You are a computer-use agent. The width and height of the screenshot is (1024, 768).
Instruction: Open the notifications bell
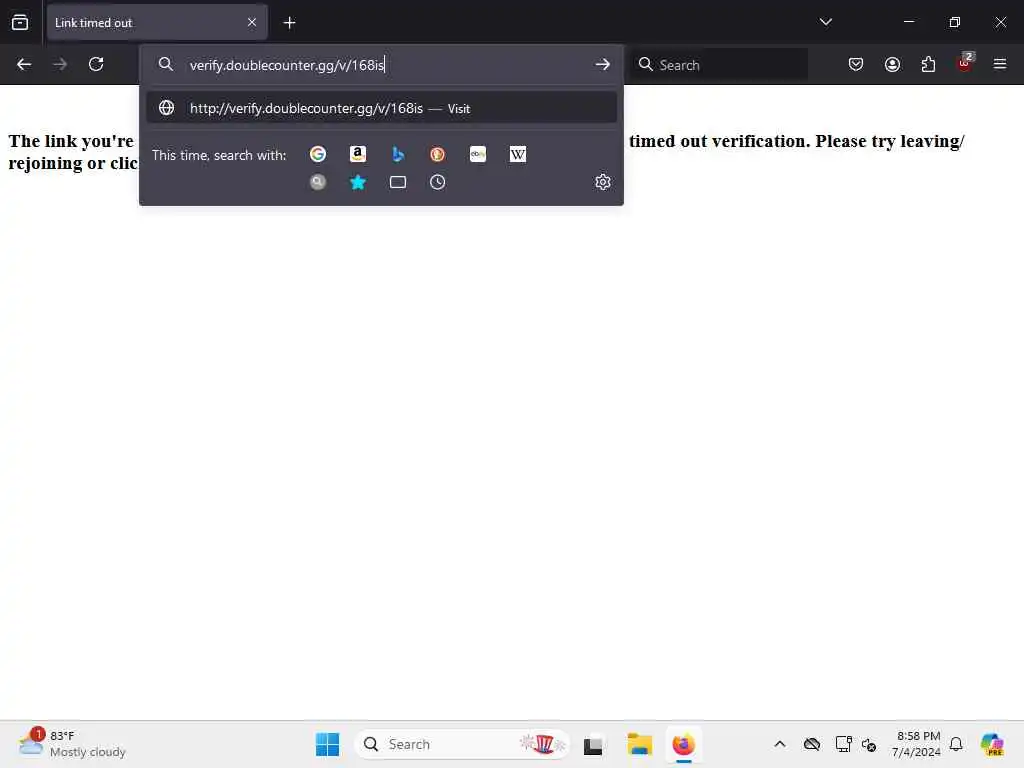pos(956,744)
